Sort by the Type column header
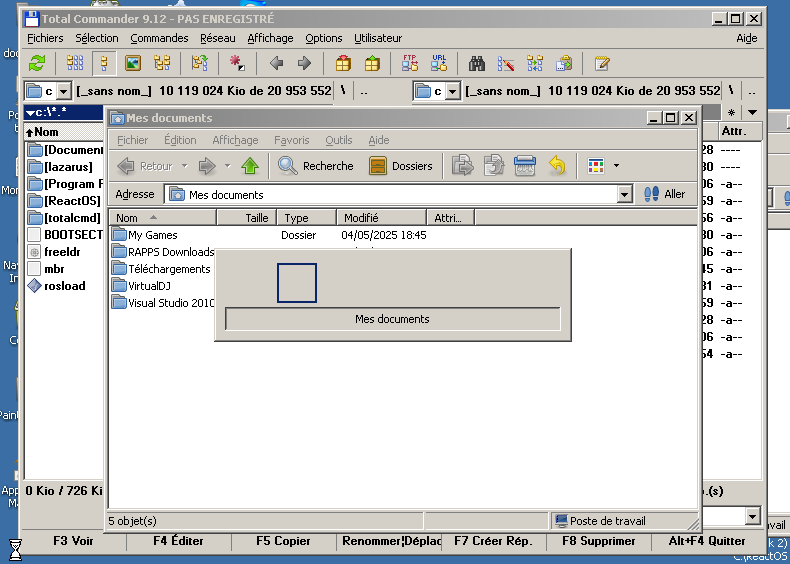This screenshot has width=790, height=564. pyautogui.click(x=306, y=218)
